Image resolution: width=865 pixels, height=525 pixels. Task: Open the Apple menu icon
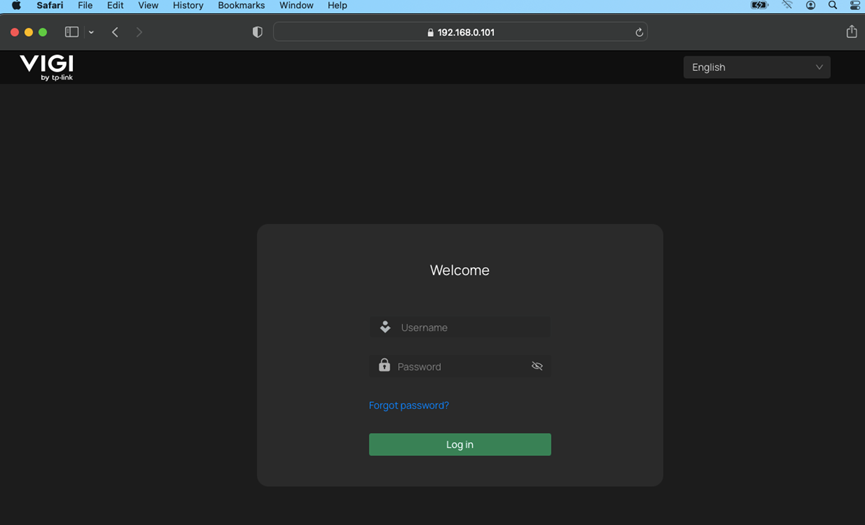pos(16,6)
